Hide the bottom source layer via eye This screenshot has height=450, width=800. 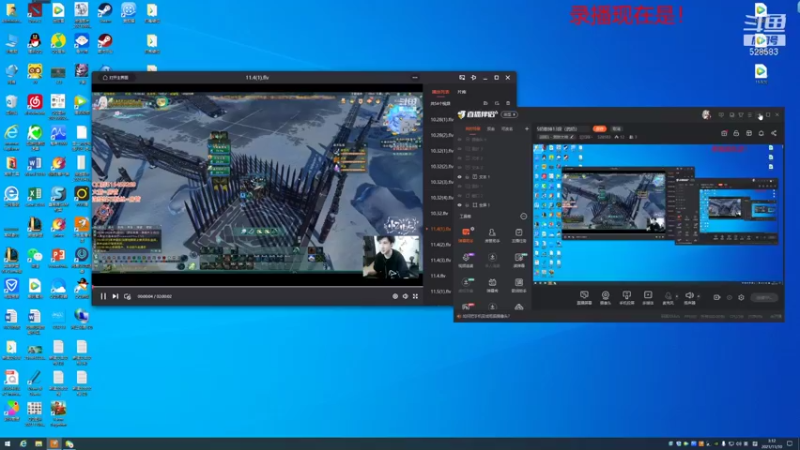(x=460, y=205)
